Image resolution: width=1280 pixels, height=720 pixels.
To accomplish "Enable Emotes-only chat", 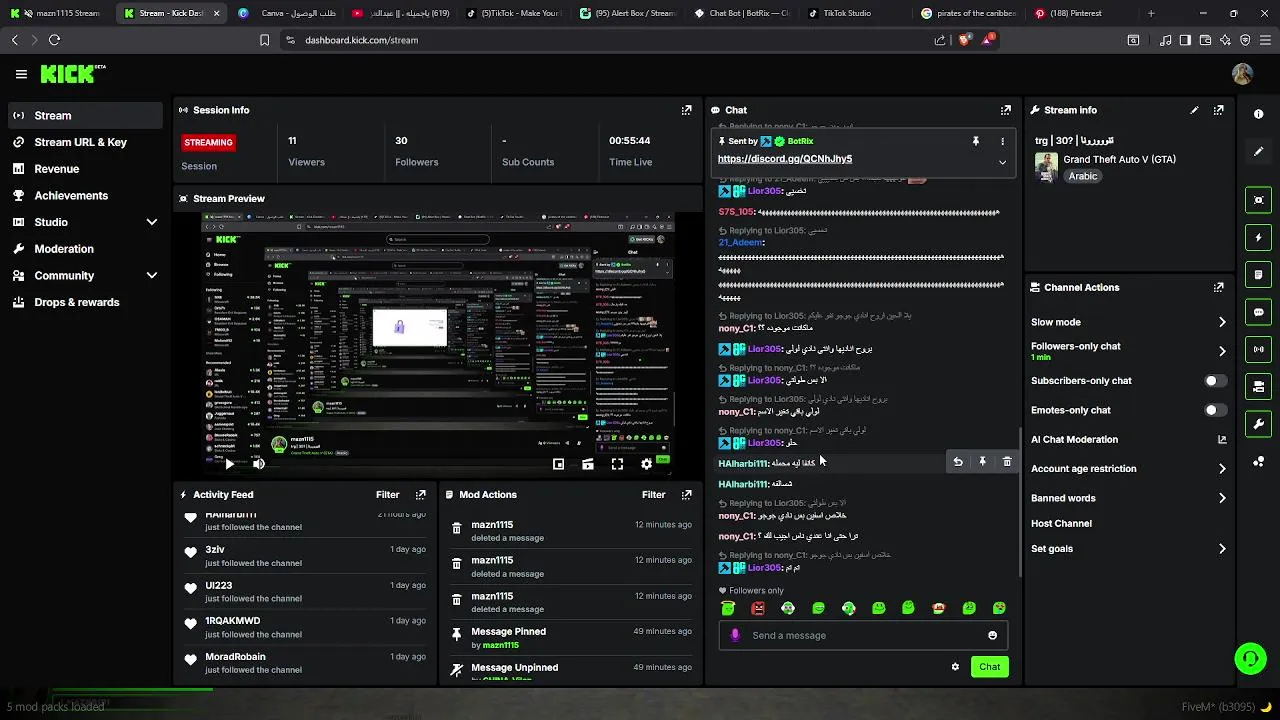I will [x=1215, y=410].
